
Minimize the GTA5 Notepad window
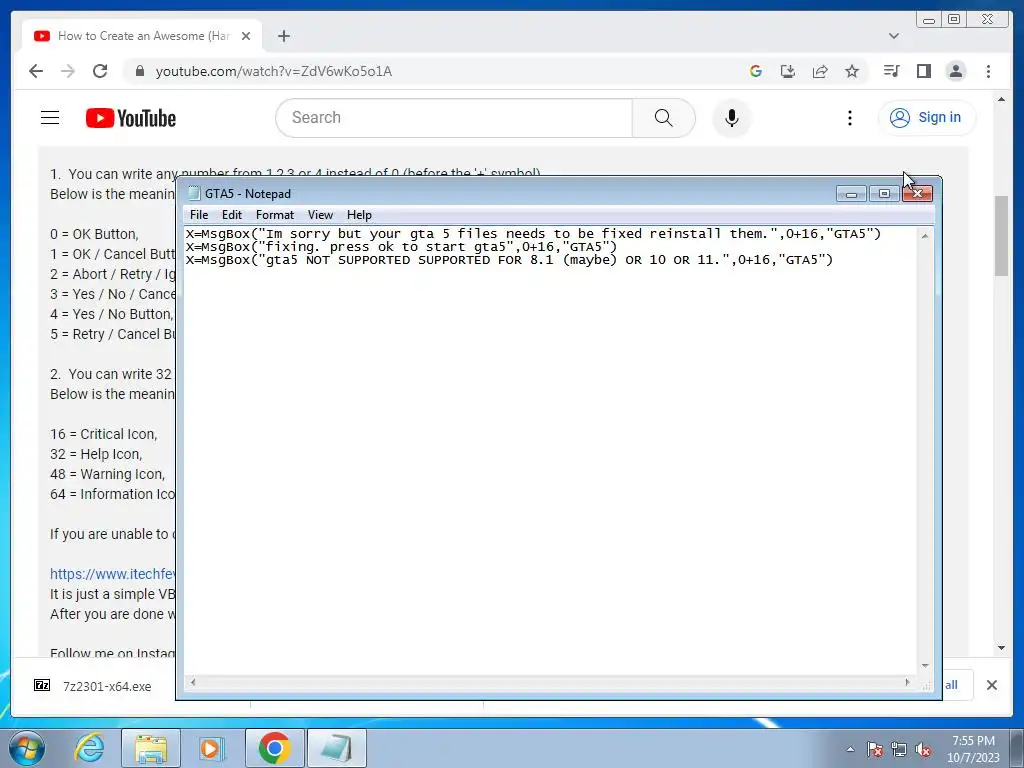(x=851, y=194)
